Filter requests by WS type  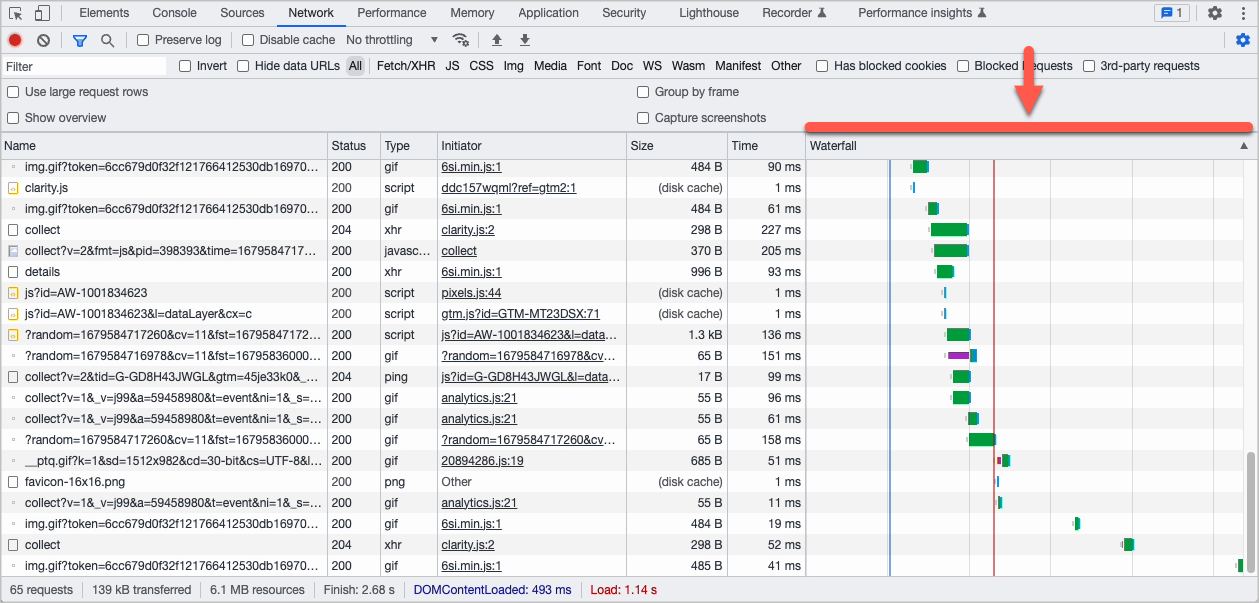(652, 66)
